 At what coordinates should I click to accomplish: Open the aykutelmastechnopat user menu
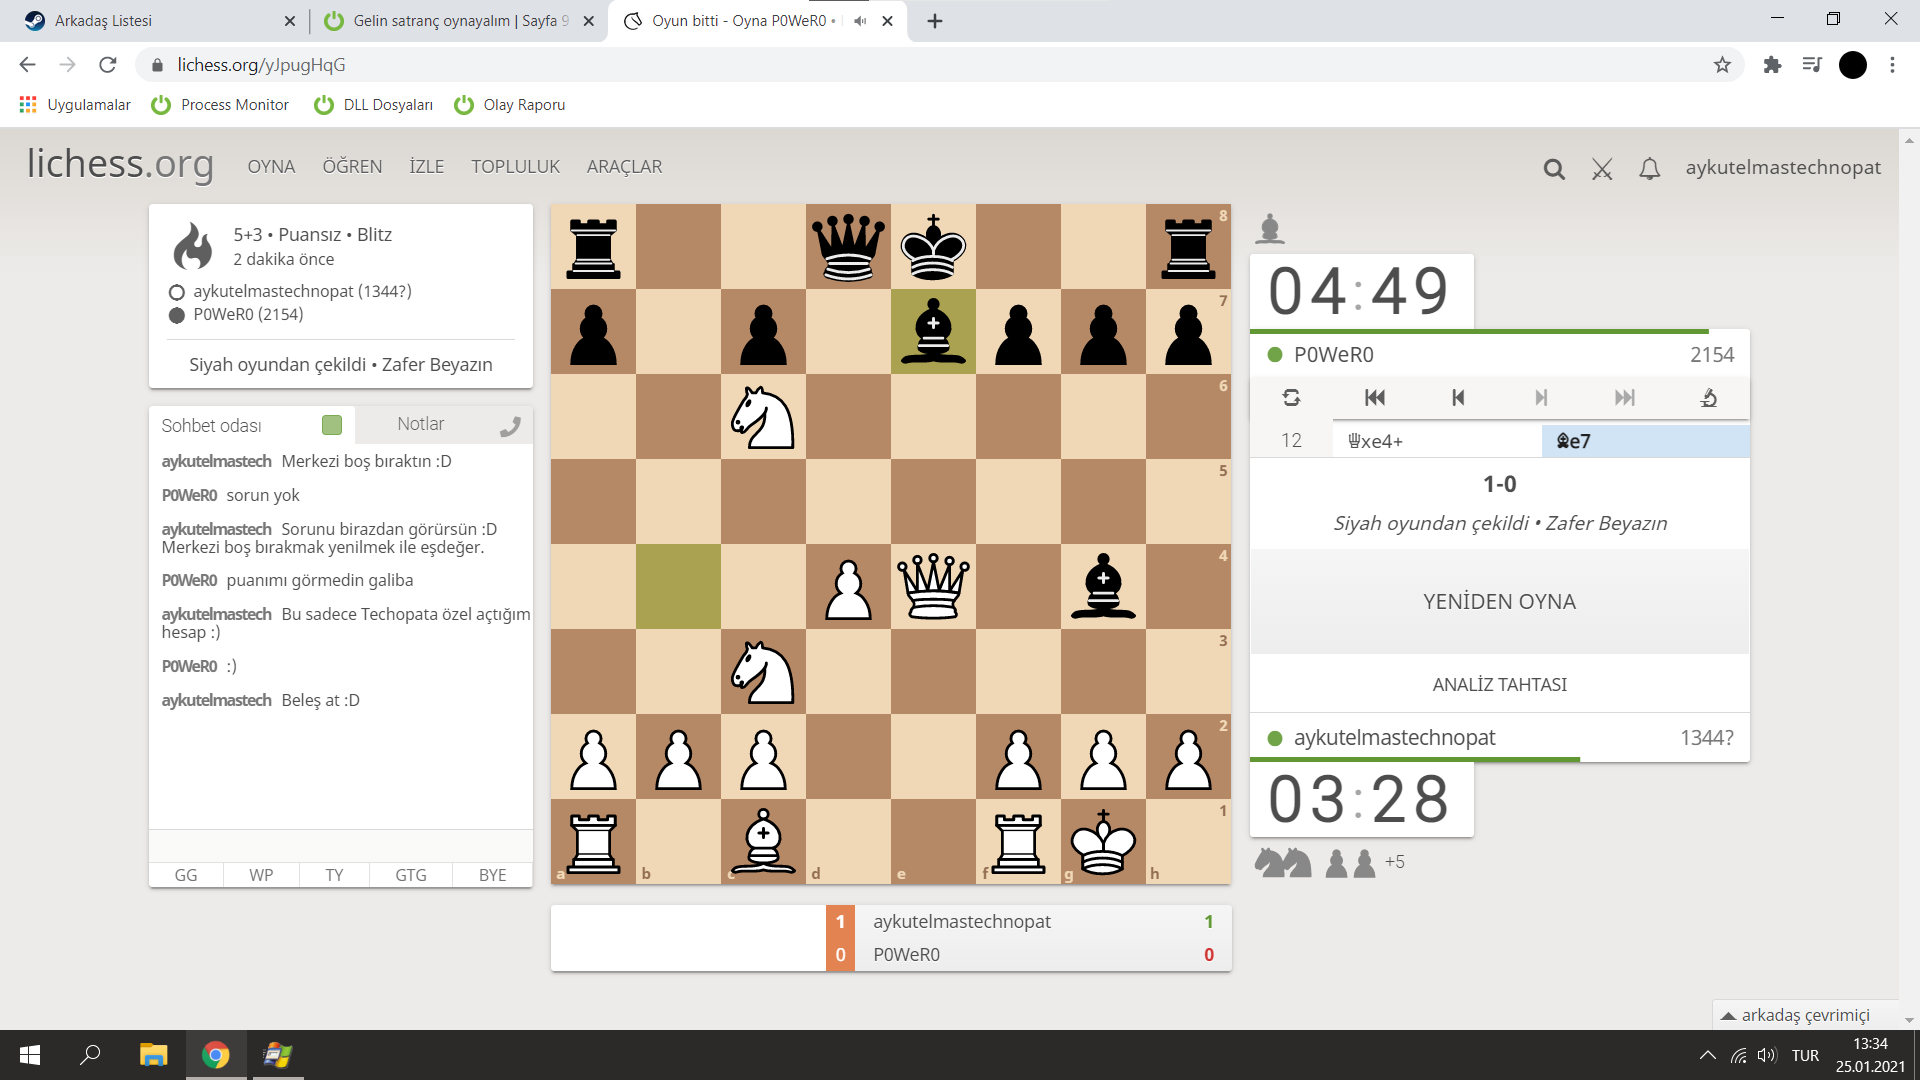(1782, 168)
